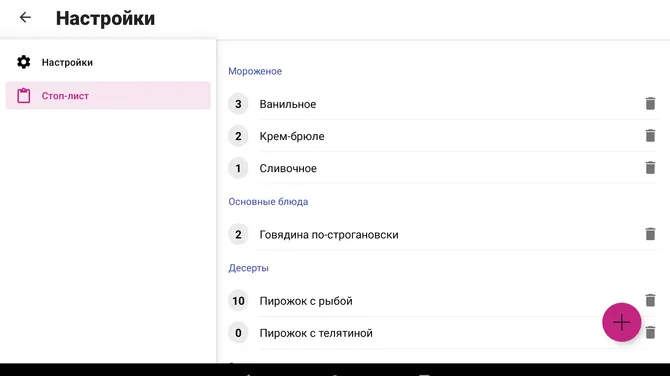Click quantity badge 2 next to Говядина по-строгановски
Screen dimensions: 670x376
point(238,234)
